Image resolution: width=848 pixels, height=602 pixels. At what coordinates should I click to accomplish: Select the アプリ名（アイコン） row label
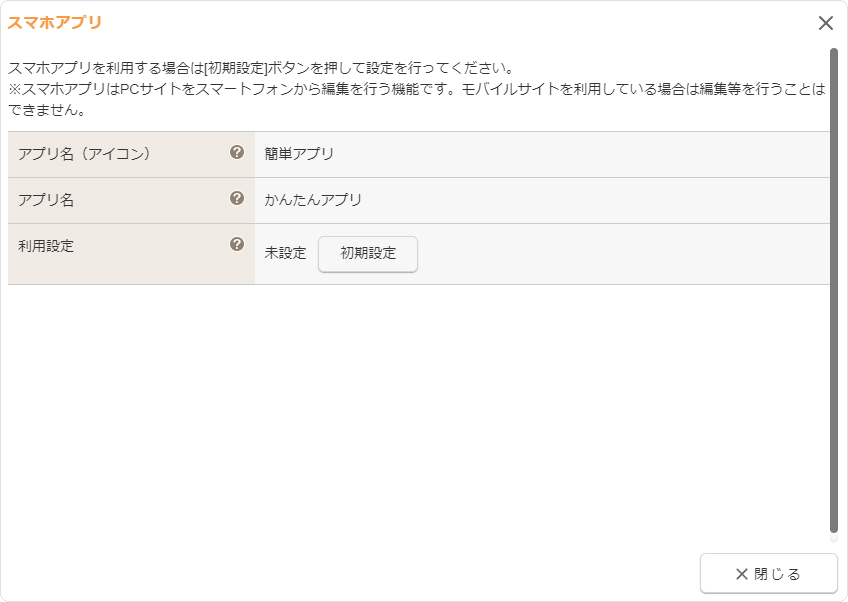(84, 154)
